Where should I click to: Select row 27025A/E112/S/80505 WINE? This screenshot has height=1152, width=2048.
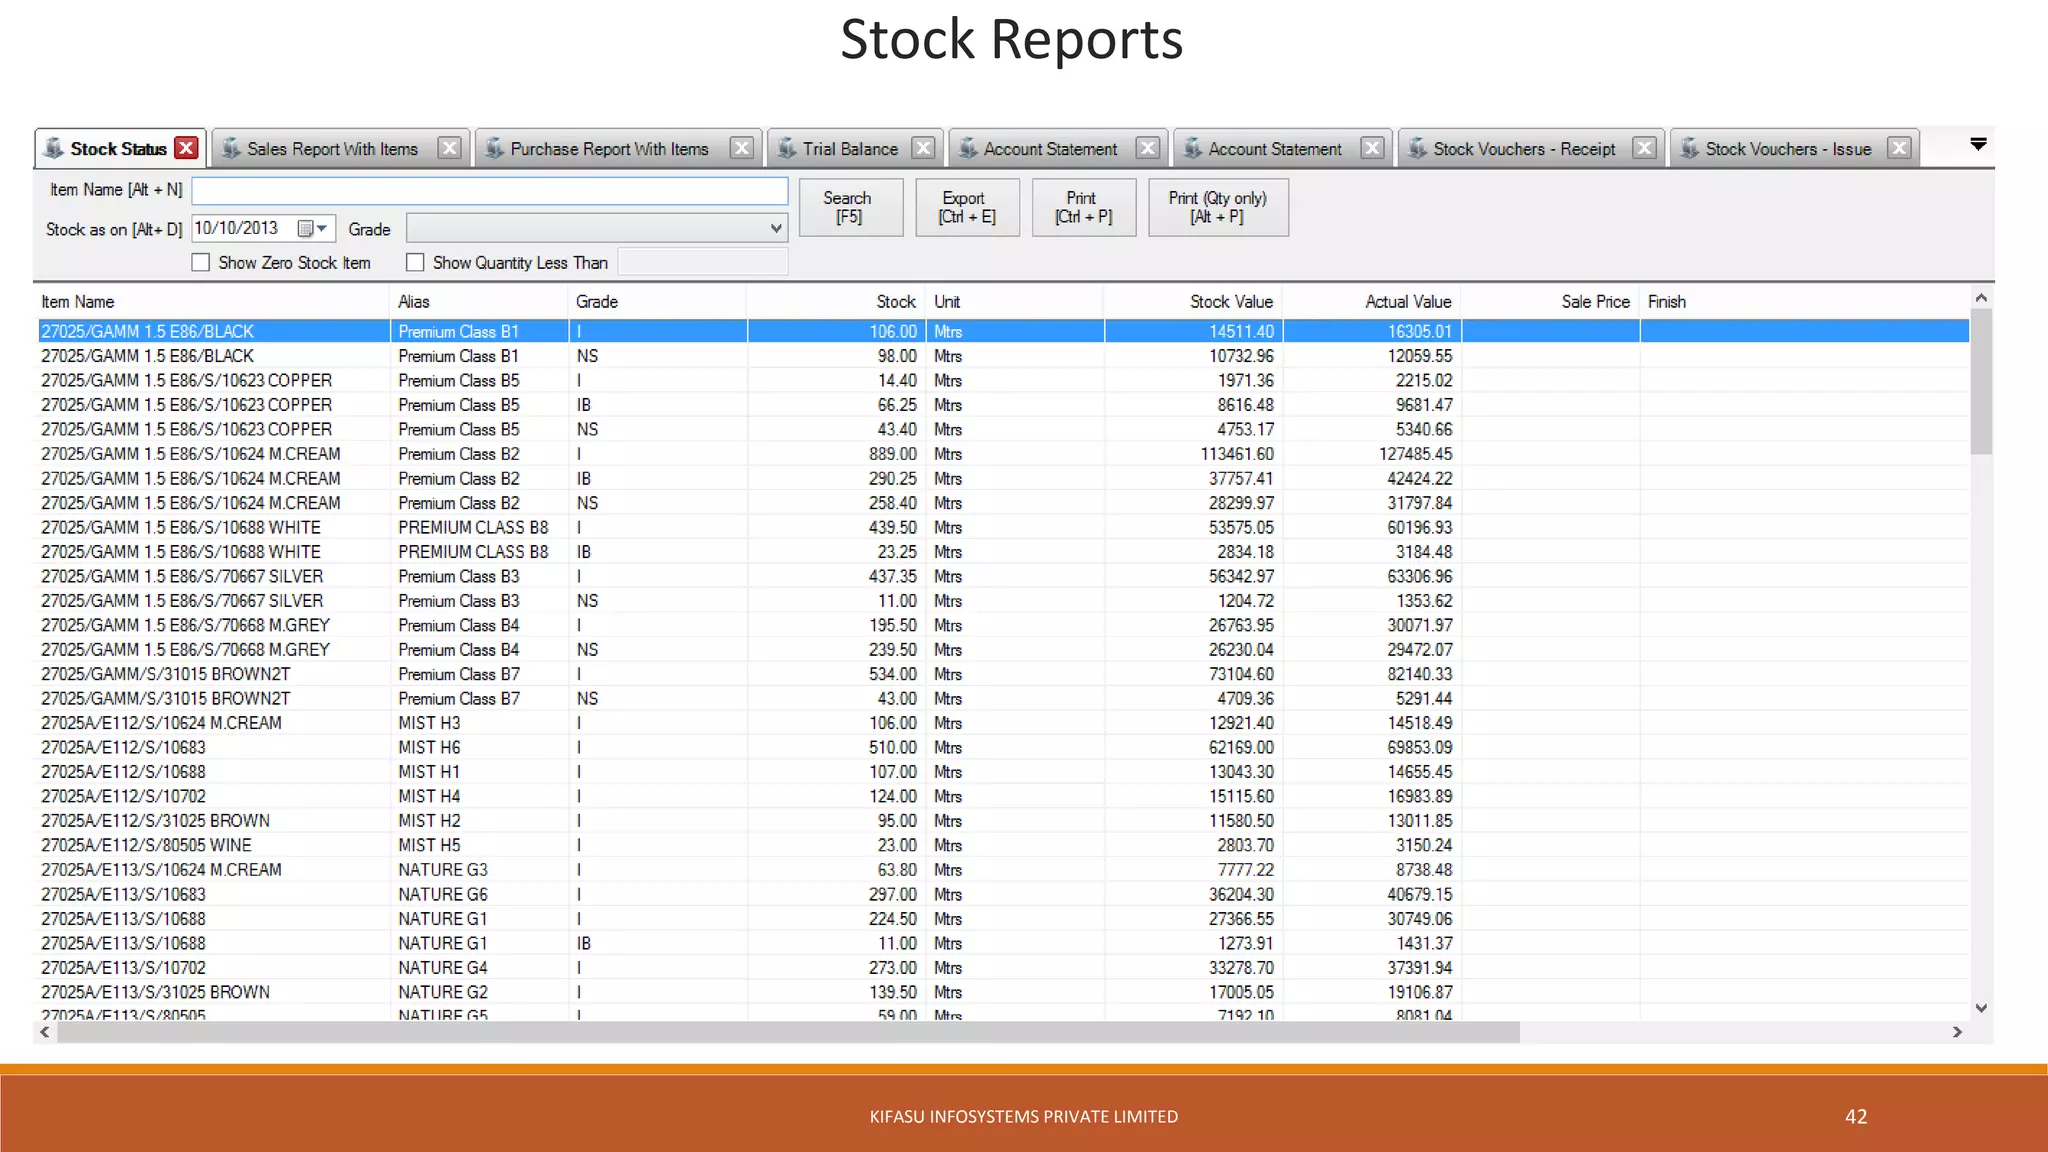(1003, 845)
